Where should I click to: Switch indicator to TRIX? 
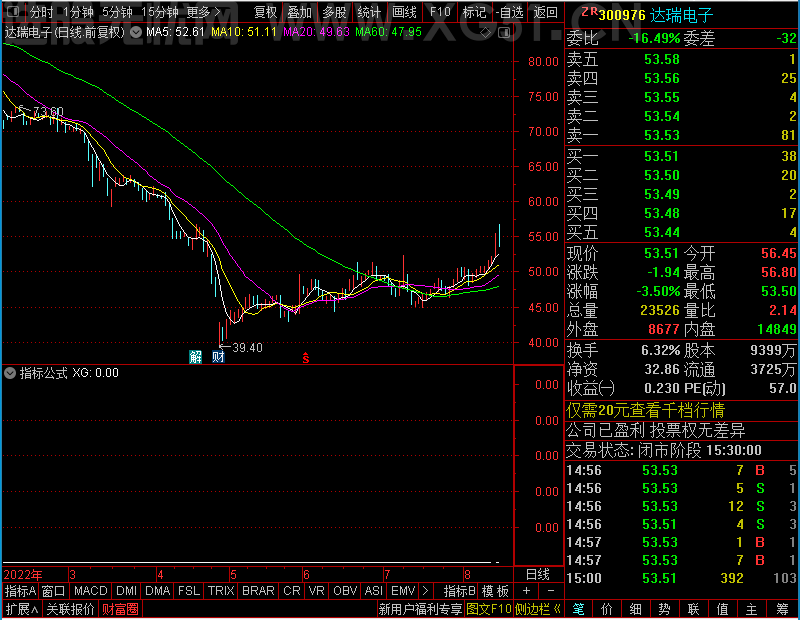[221, 591]
